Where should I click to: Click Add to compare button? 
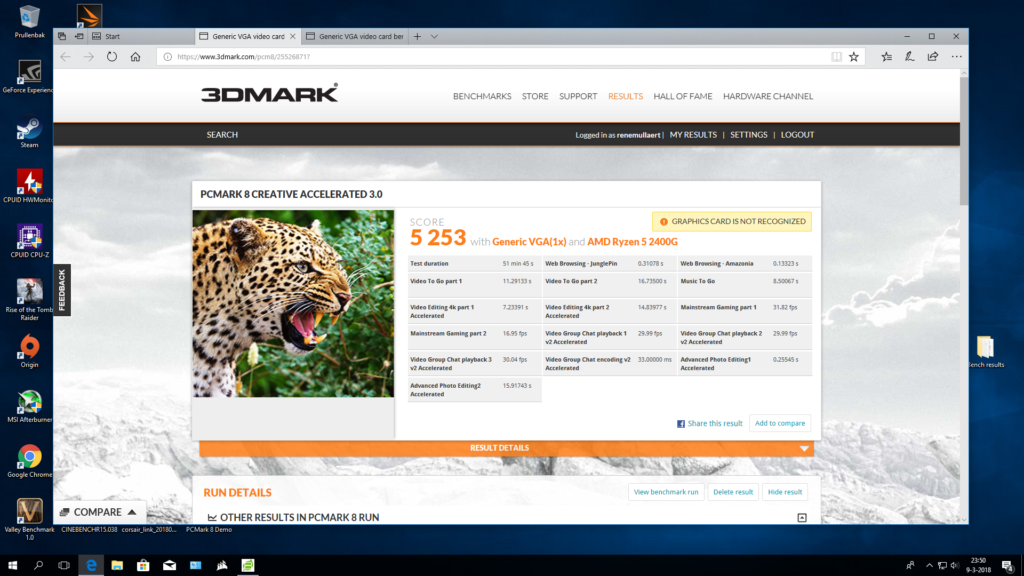coord(780,423)
